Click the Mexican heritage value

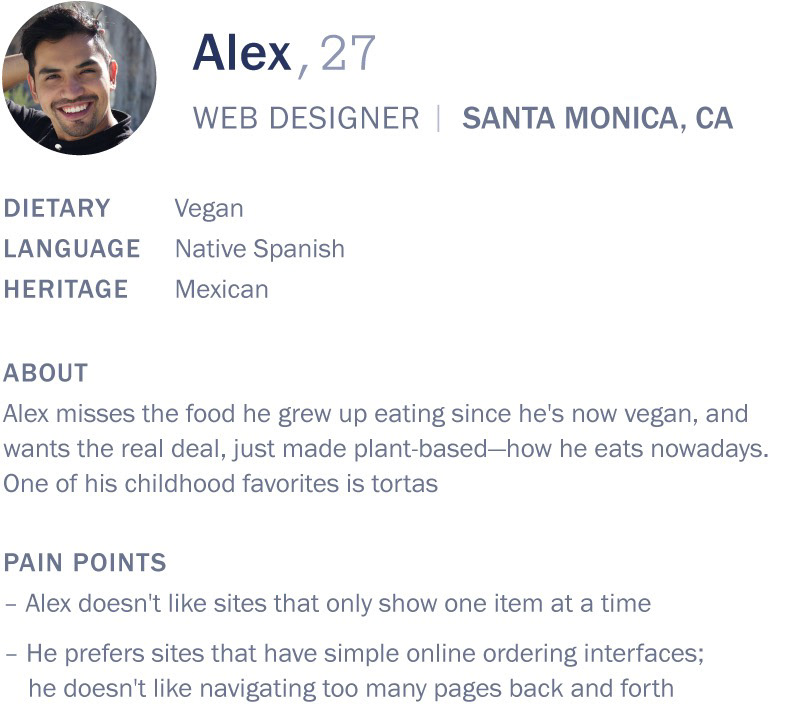pyautogui.click(x=222, y=290)
